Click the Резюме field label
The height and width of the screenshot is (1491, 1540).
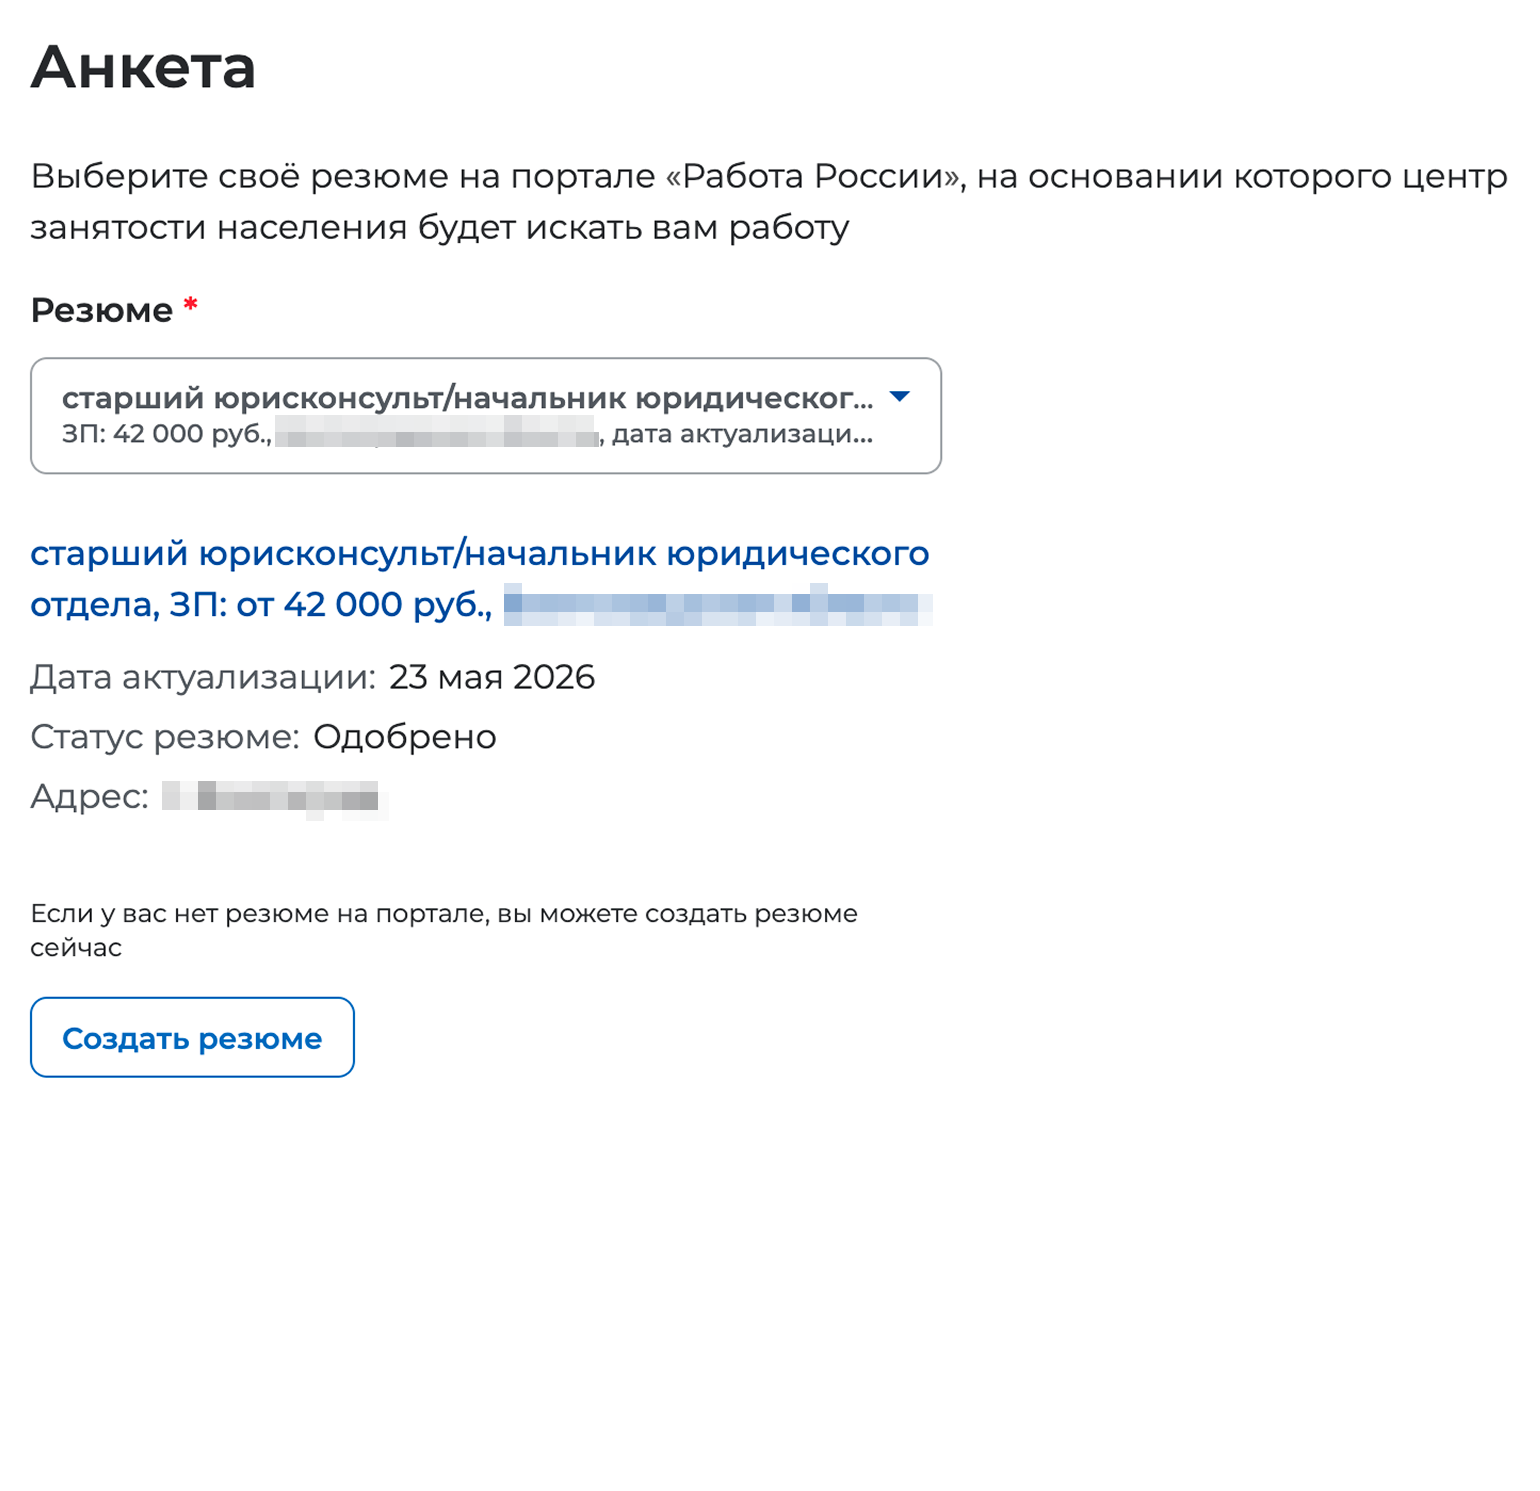tap(102, 310)
